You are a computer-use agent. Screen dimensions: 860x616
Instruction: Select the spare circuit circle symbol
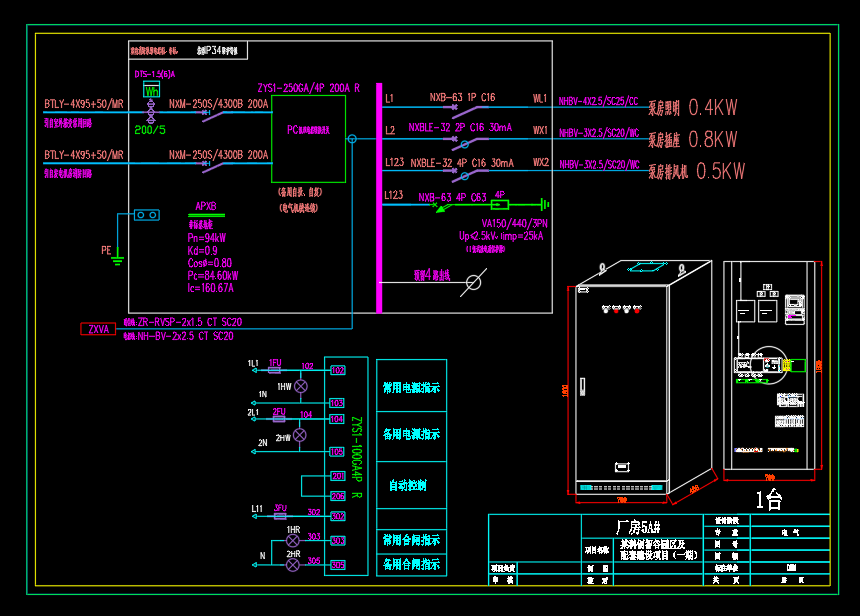click(474, 283)
